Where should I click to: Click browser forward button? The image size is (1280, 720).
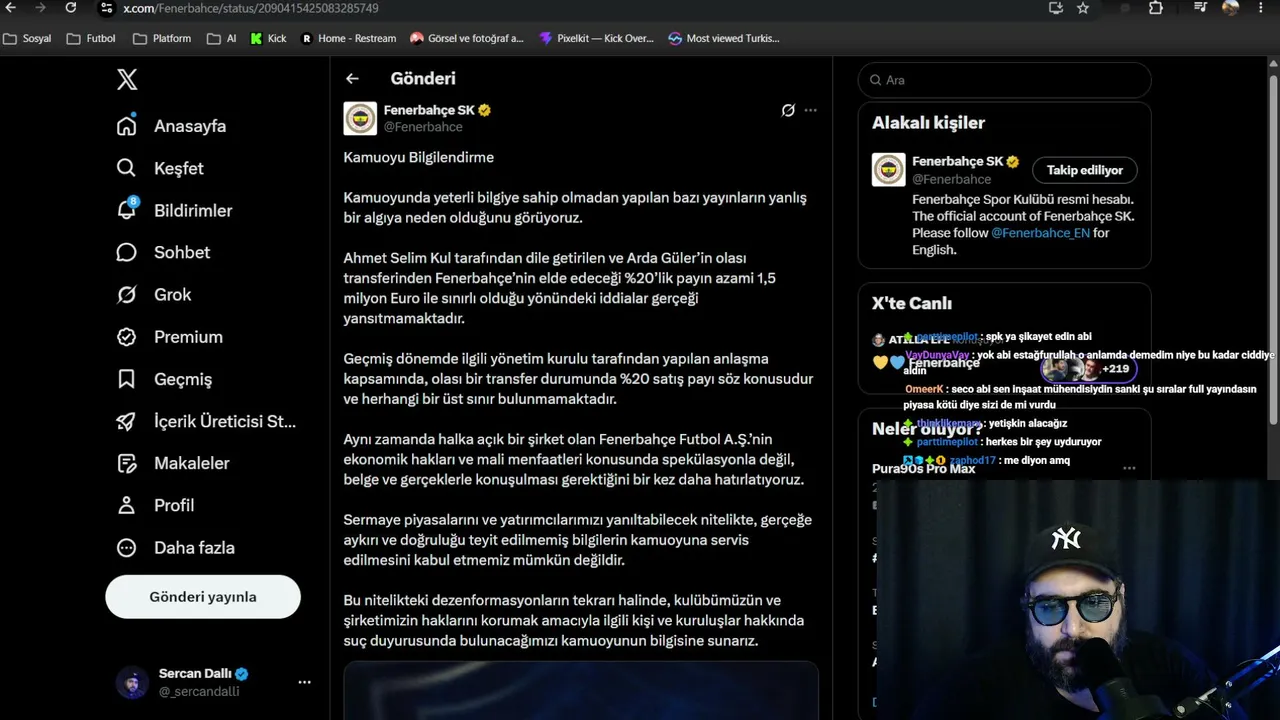click(x=42, y=8)
